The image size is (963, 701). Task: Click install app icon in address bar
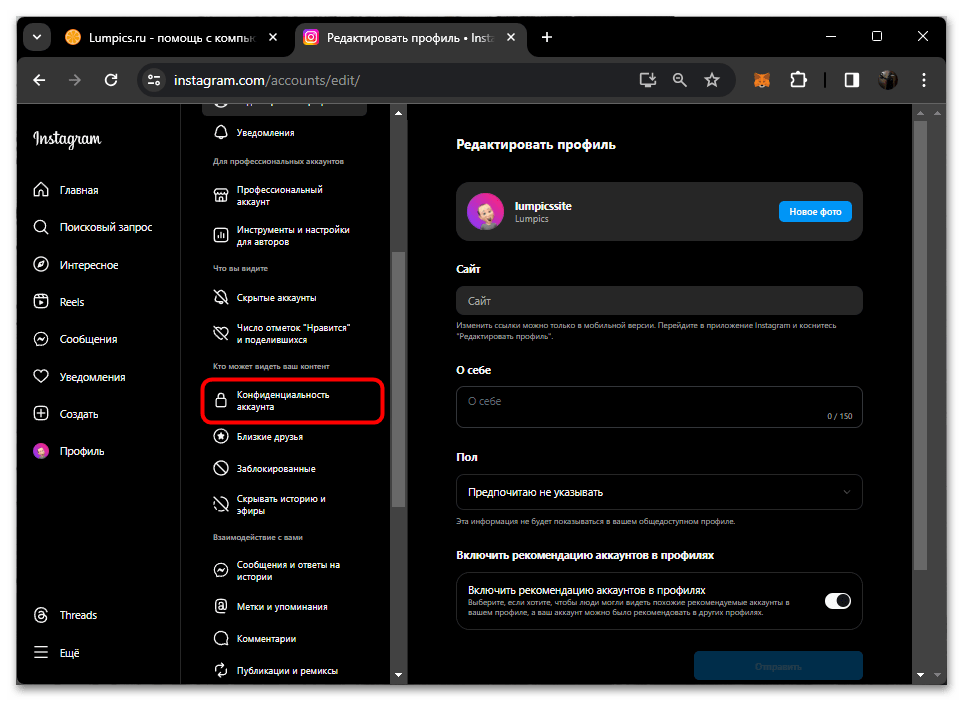647,80
